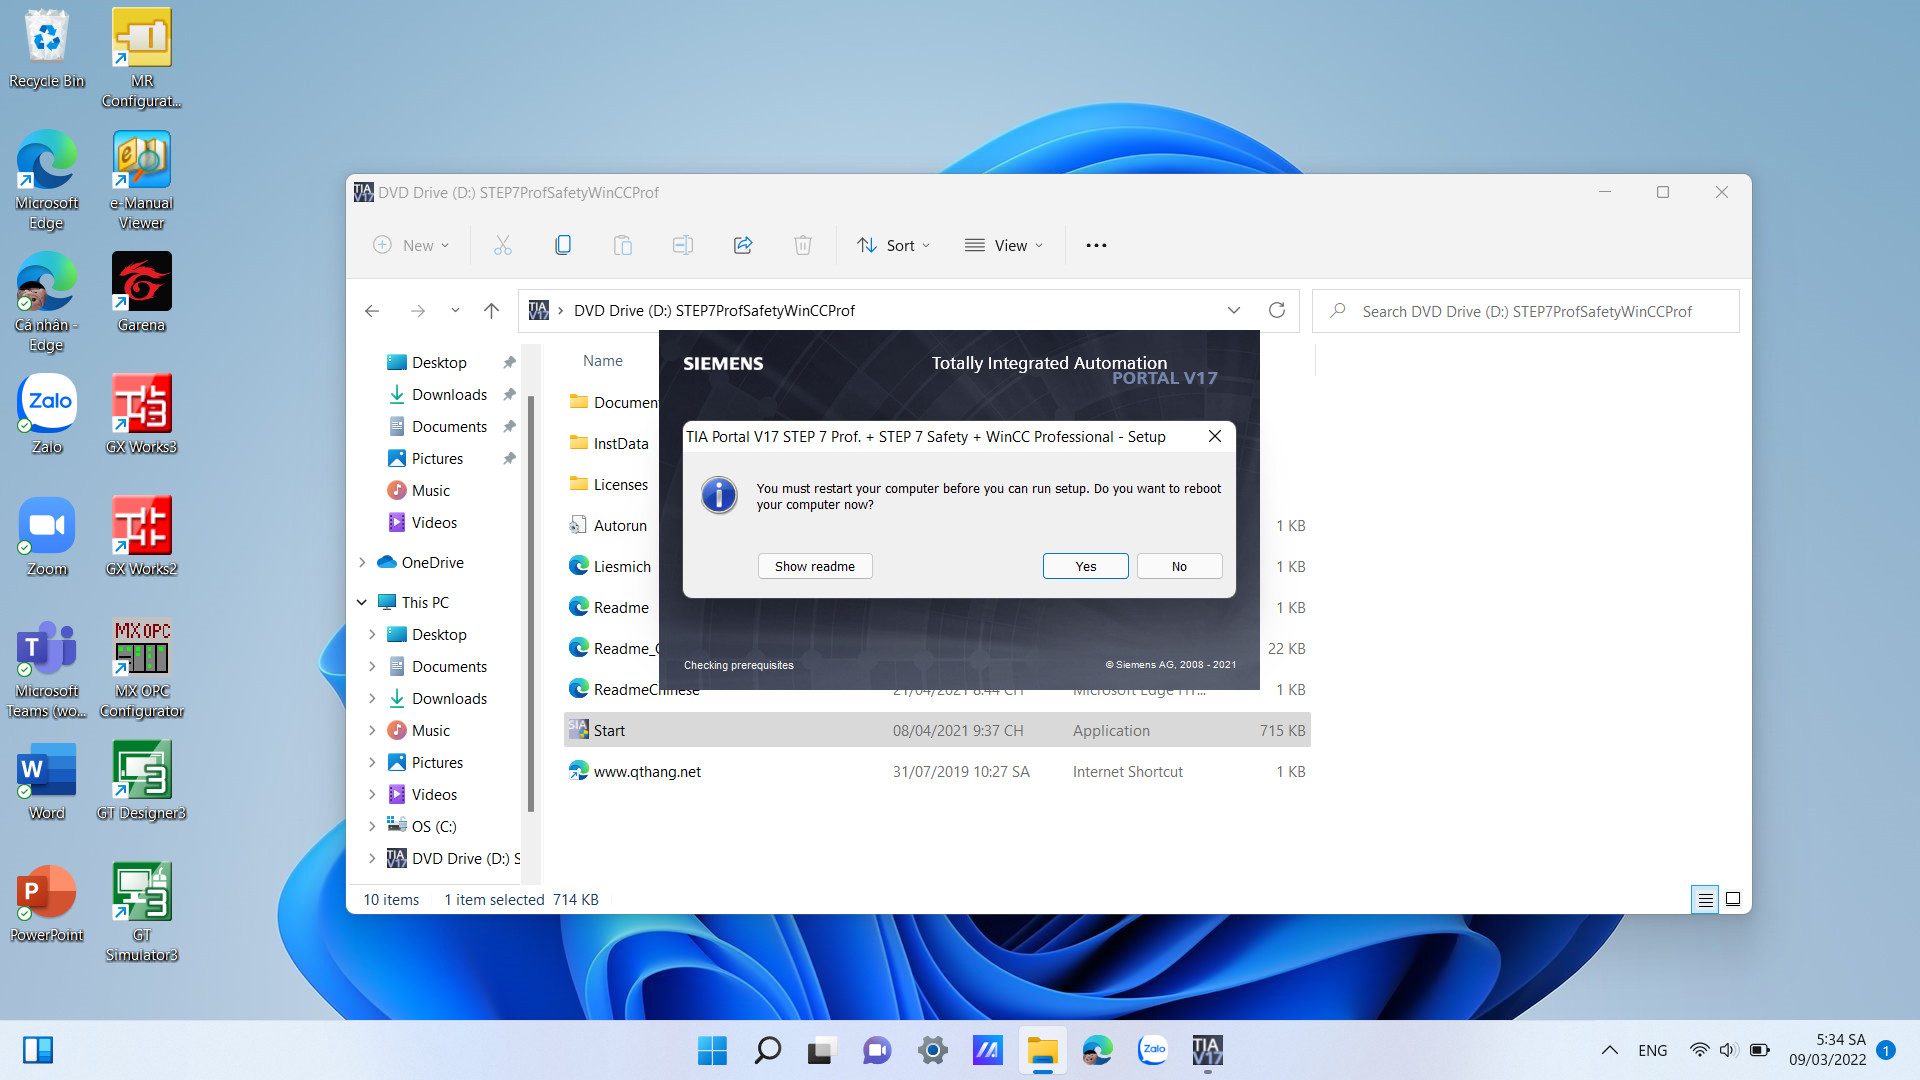Switch to details view icon in status bar
Screen dimensions: 1920x1080
(x=1705, y=899)
